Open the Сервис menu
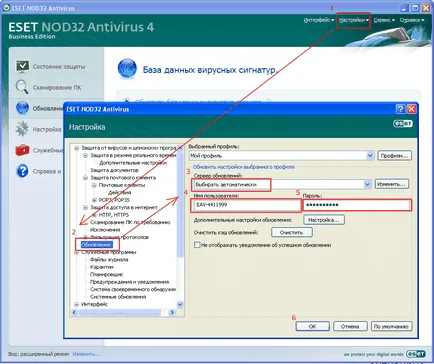 coord(384,20)
